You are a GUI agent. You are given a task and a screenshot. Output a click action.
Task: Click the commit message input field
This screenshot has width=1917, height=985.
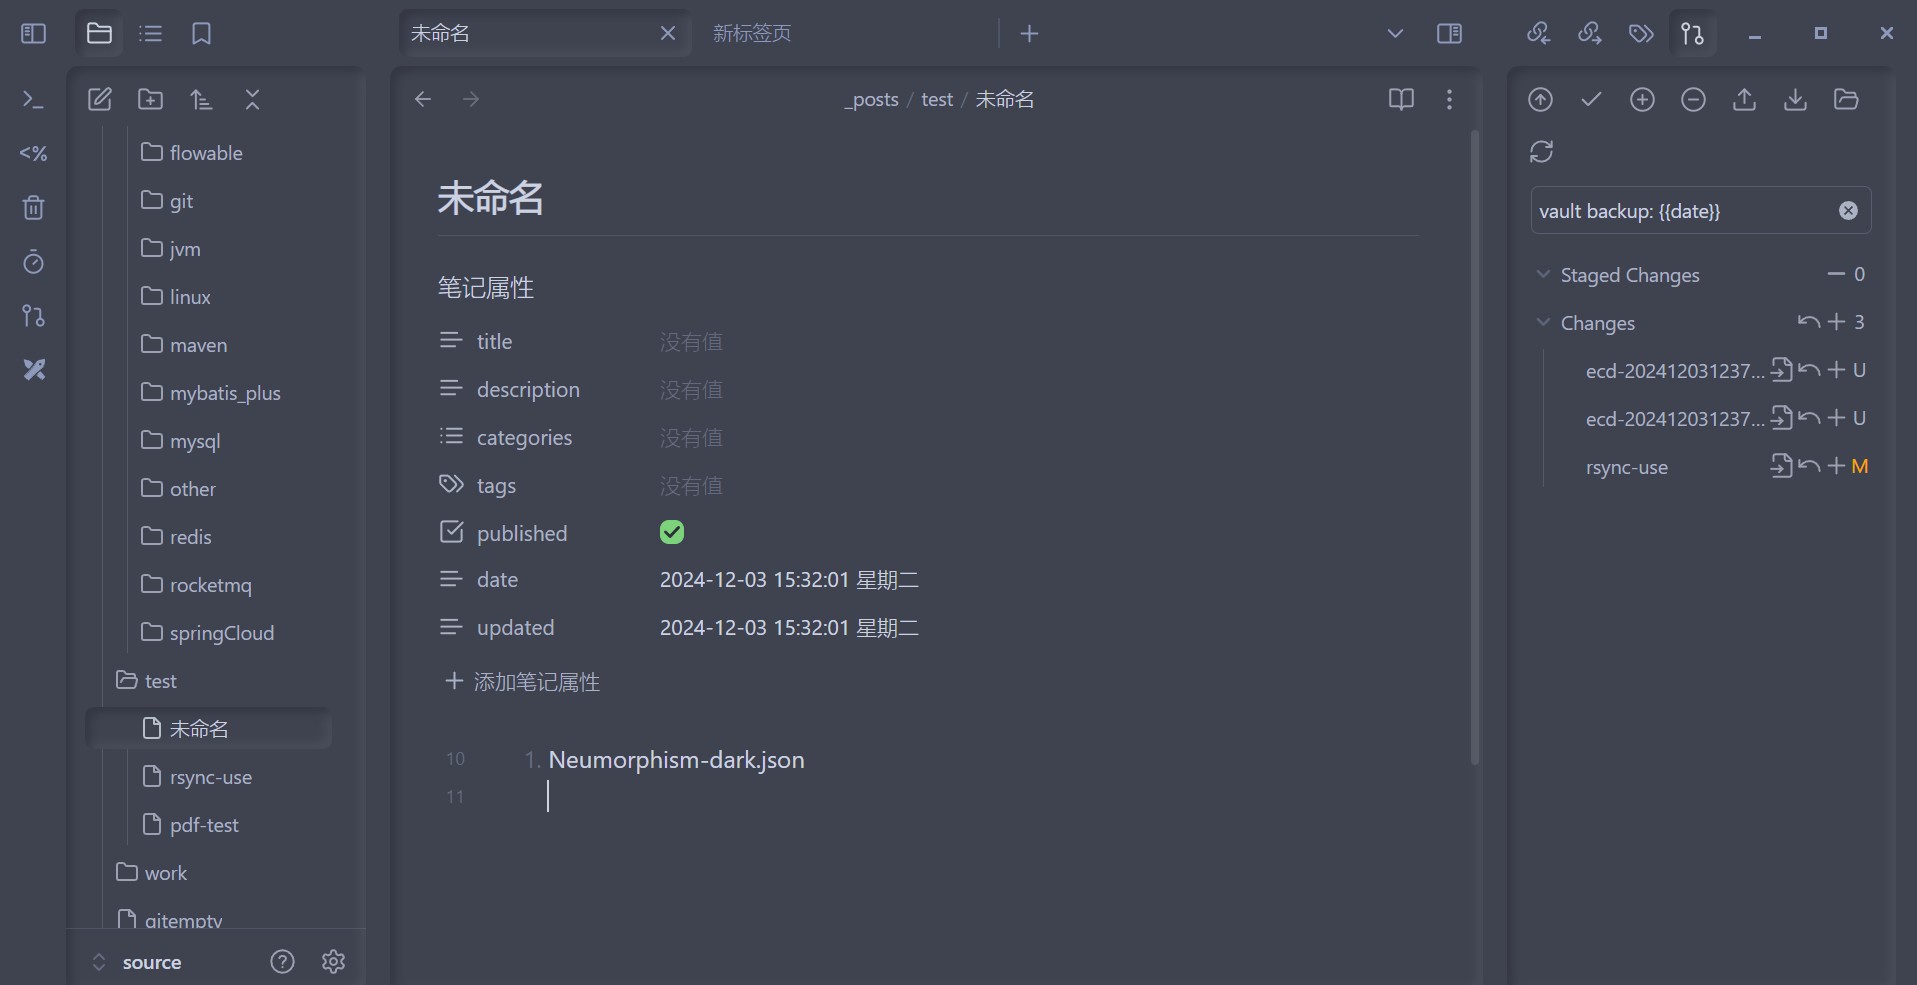[1685, 211]
